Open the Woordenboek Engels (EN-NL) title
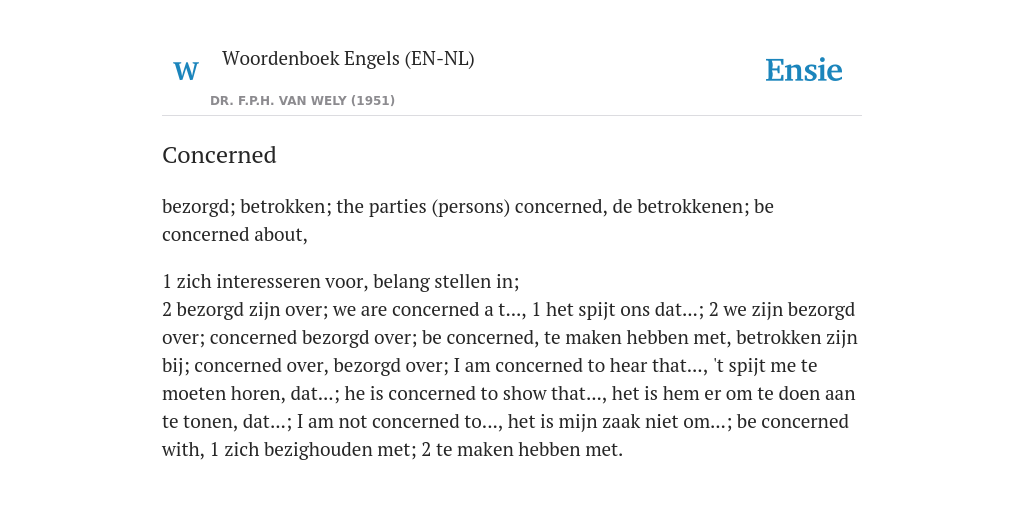Screen dimensions: 1024x512 [348, 59]
